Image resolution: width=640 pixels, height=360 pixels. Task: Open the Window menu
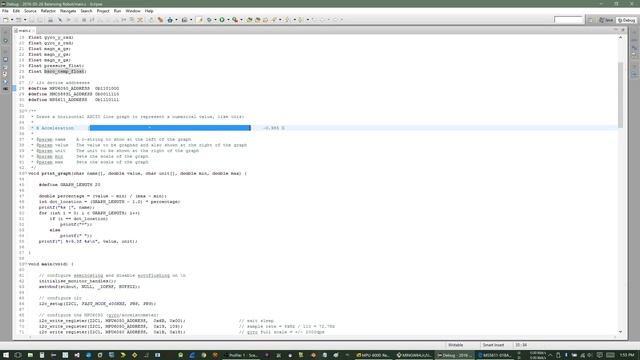coord(133,11)
